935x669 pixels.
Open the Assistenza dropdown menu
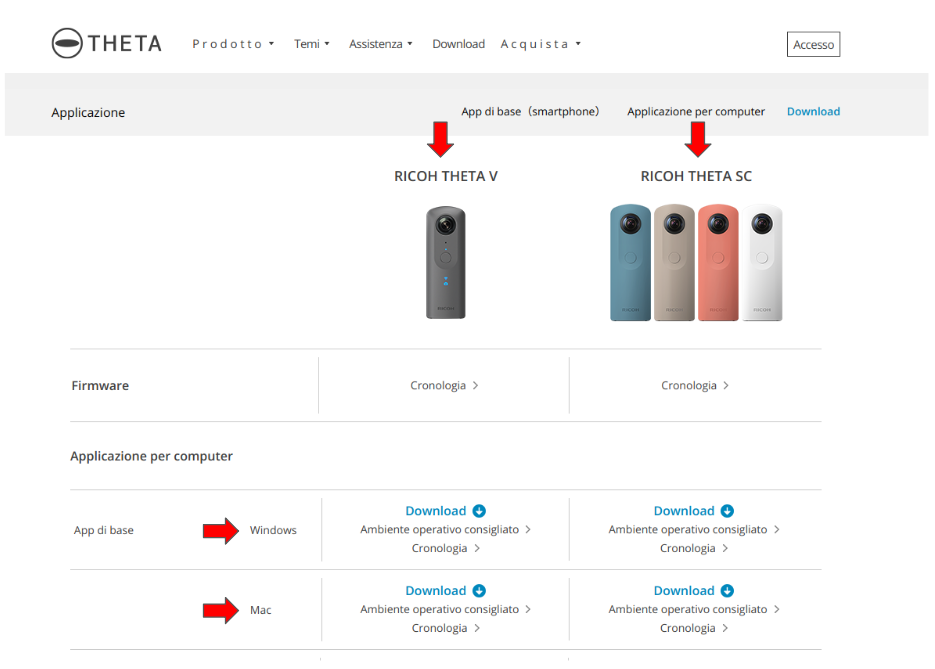(x=380, y=44)
